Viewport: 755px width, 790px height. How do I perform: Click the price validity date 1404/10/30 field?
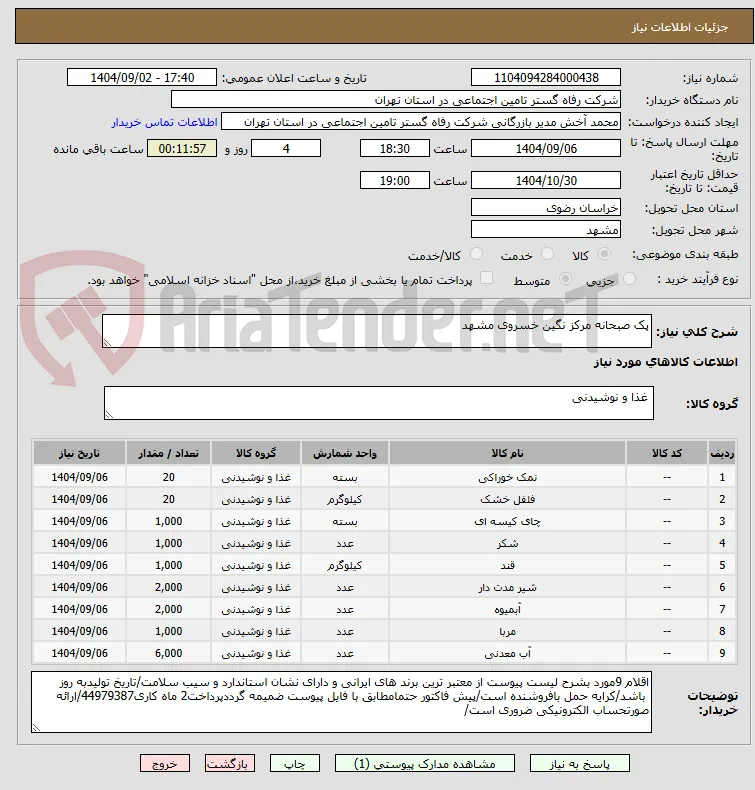pos(545,180)
